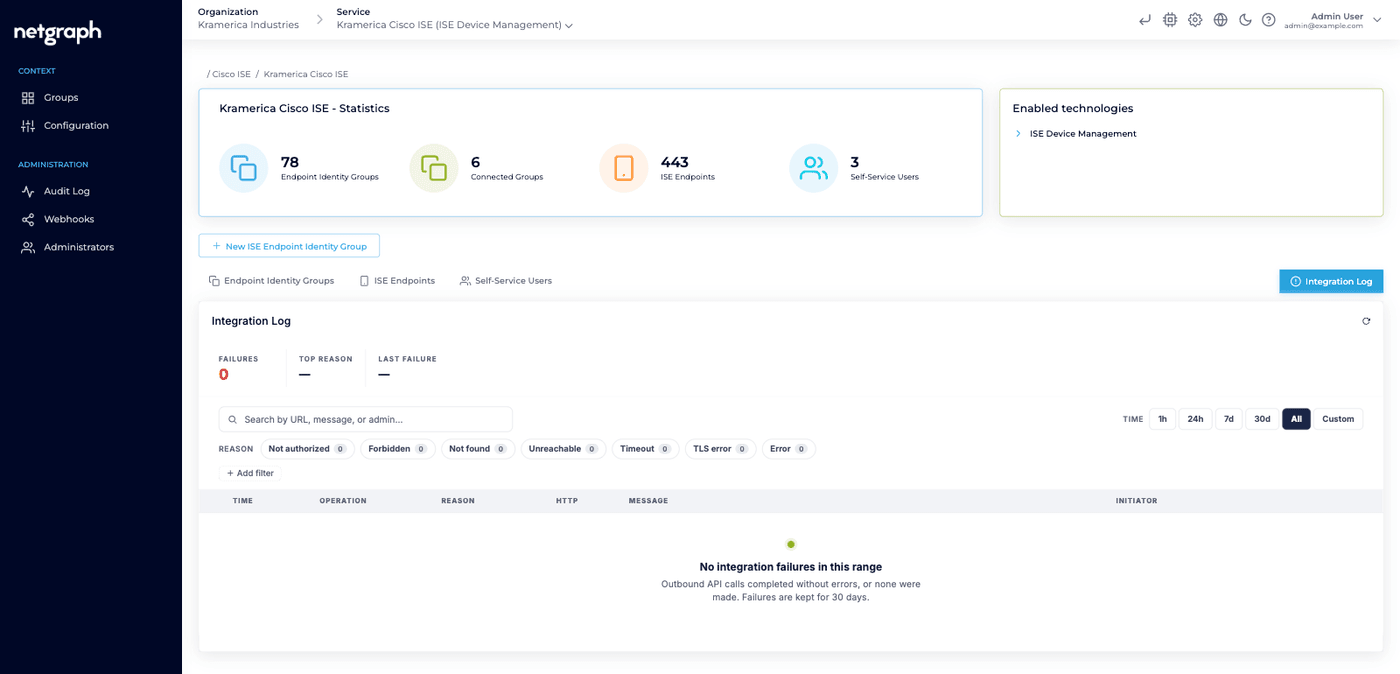Image resolution: width=1400 pixels, height=674 pixels.
Task: Click the MESSAGE column header
Action: 648,501
